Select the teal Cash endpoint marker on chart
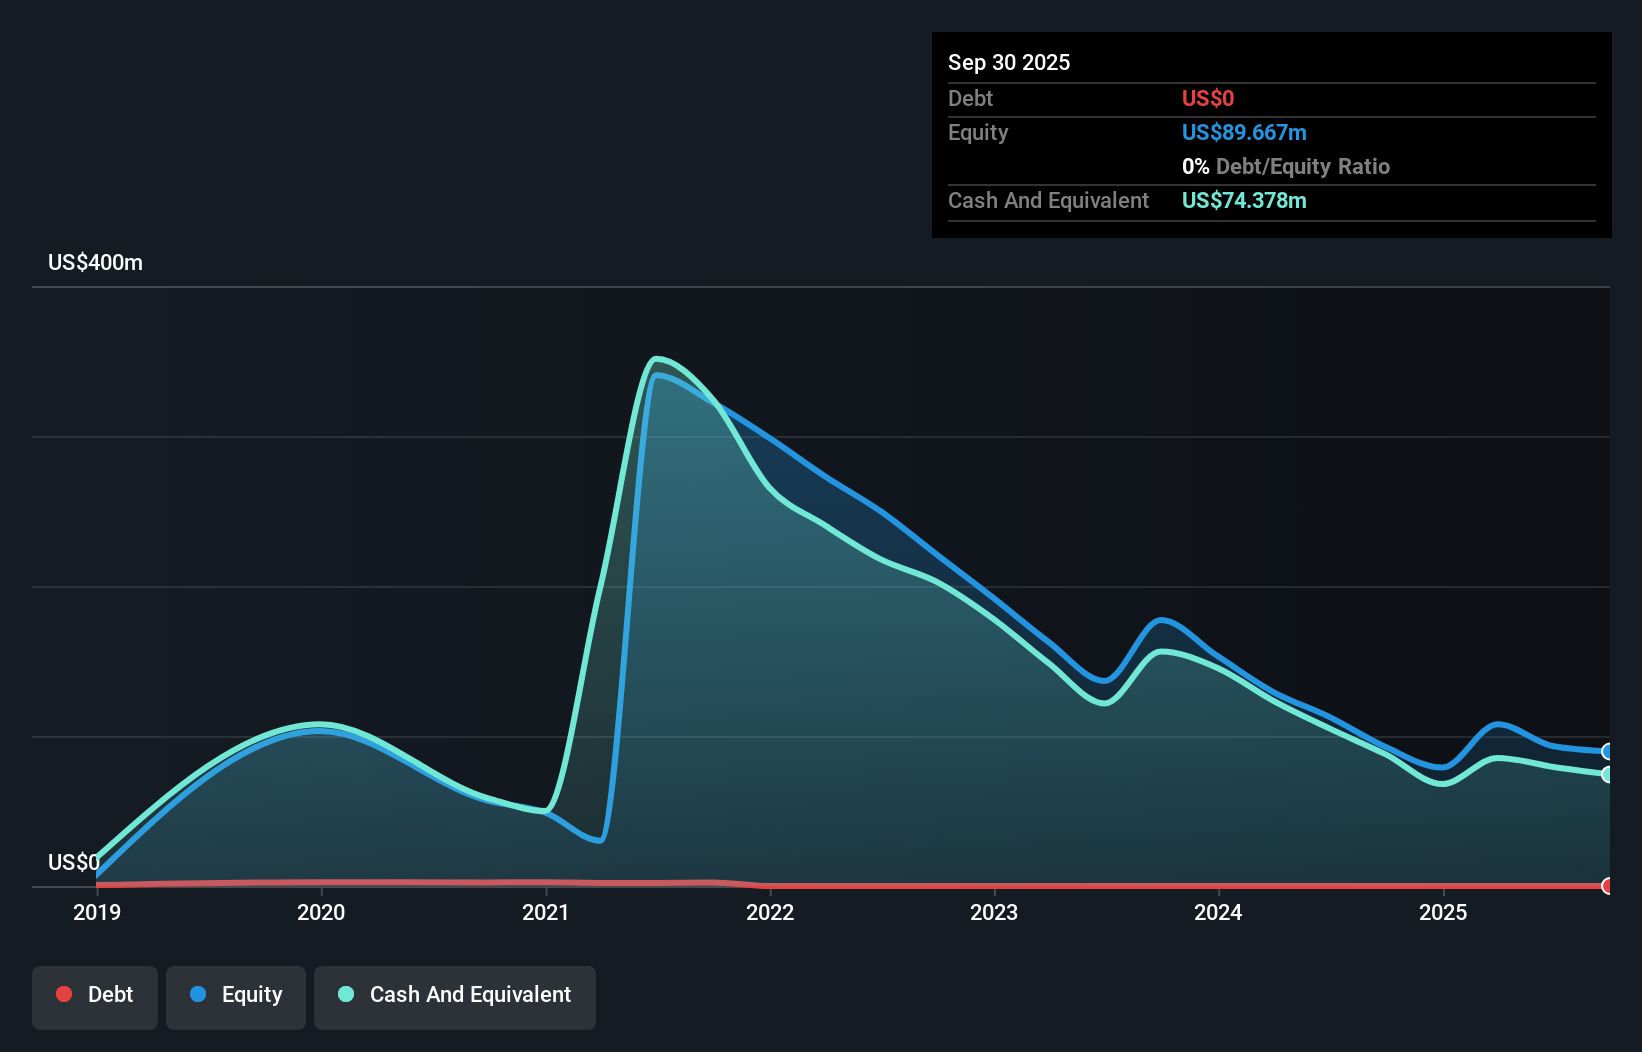The width and height of the screenshot is (1642, 1052). click(1606, 774)
